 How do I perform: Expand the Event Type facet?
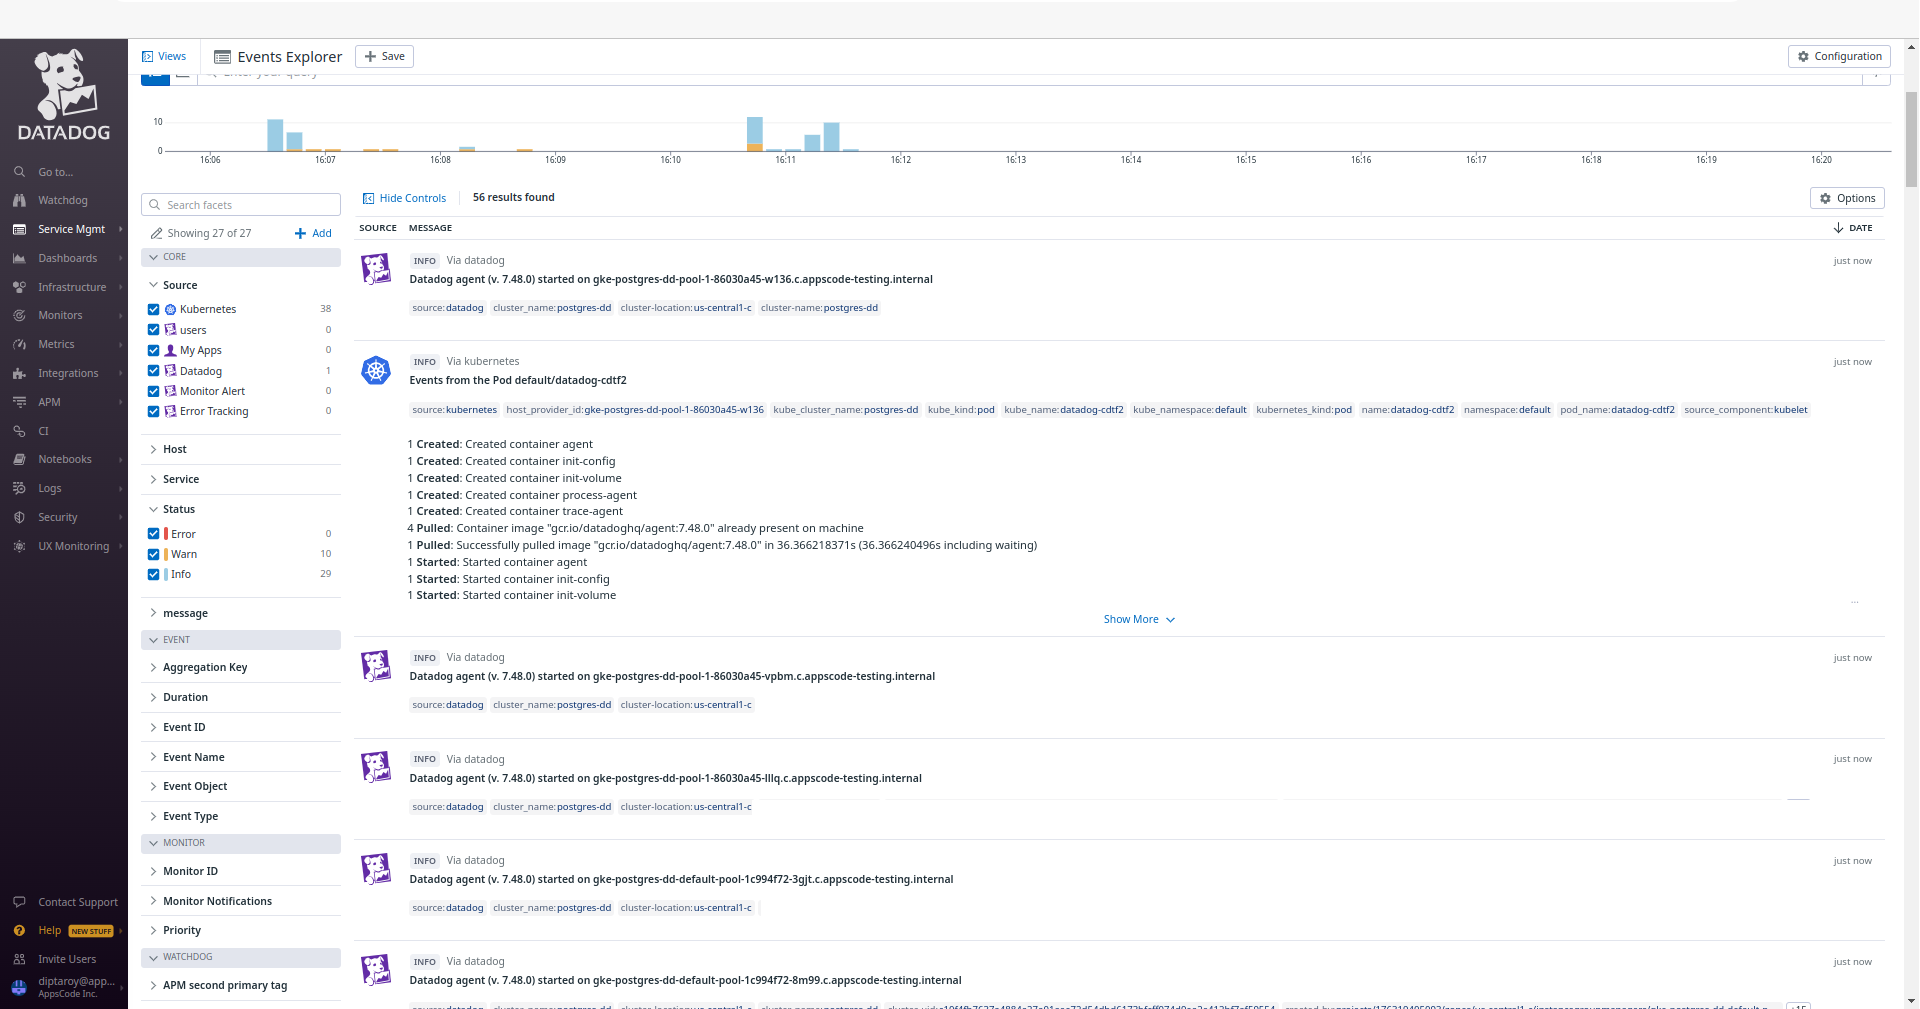[x=153, y=816]
